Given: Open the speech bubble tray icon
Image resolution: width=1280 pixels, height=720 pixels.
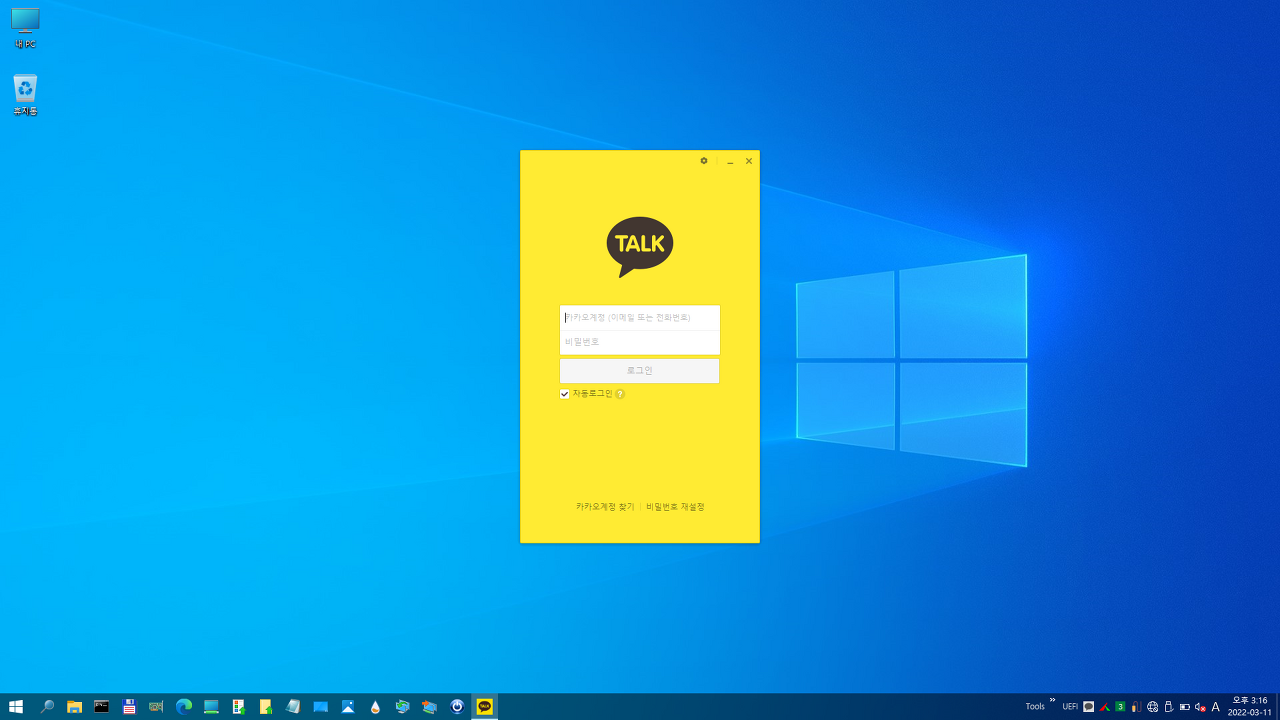Looking at the screenshot, I should pyautogui.click(x=1089, y=706).
